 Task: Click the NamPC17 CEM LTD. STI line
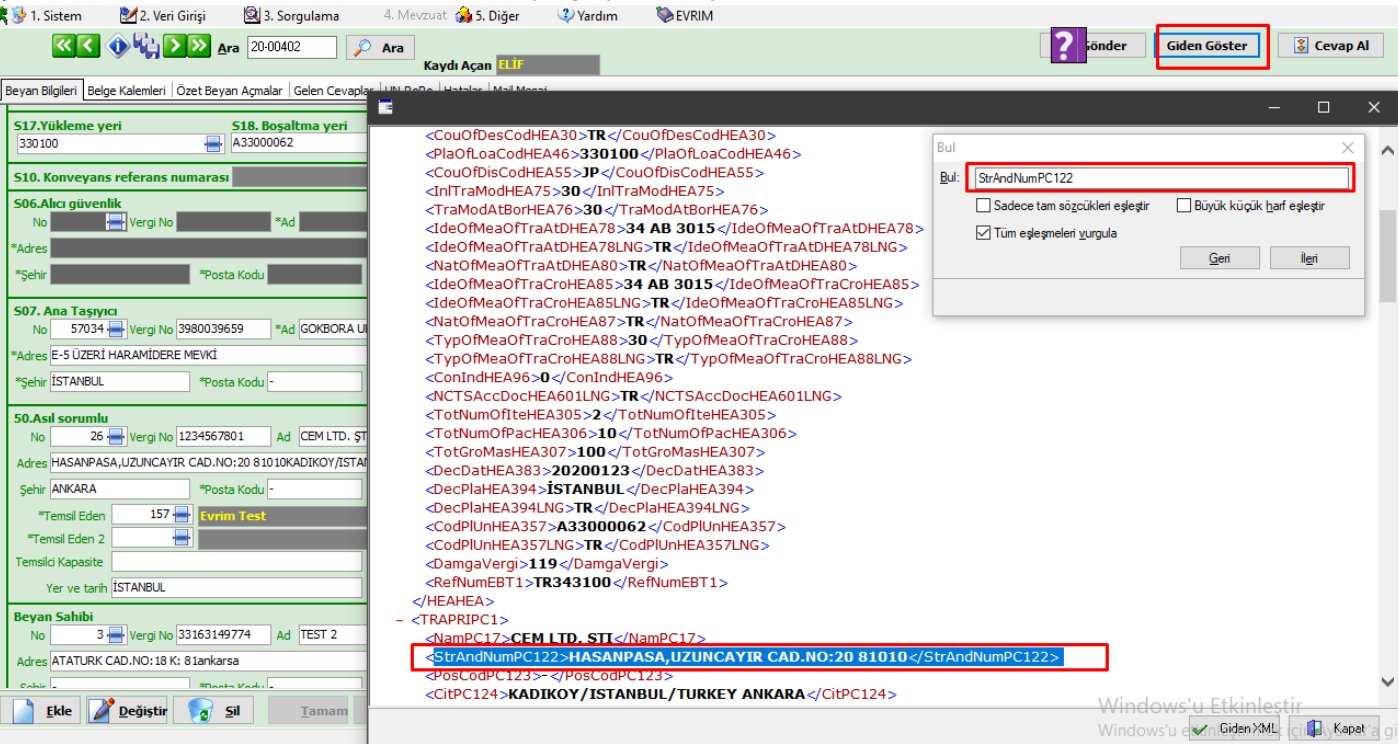[566, 638]
